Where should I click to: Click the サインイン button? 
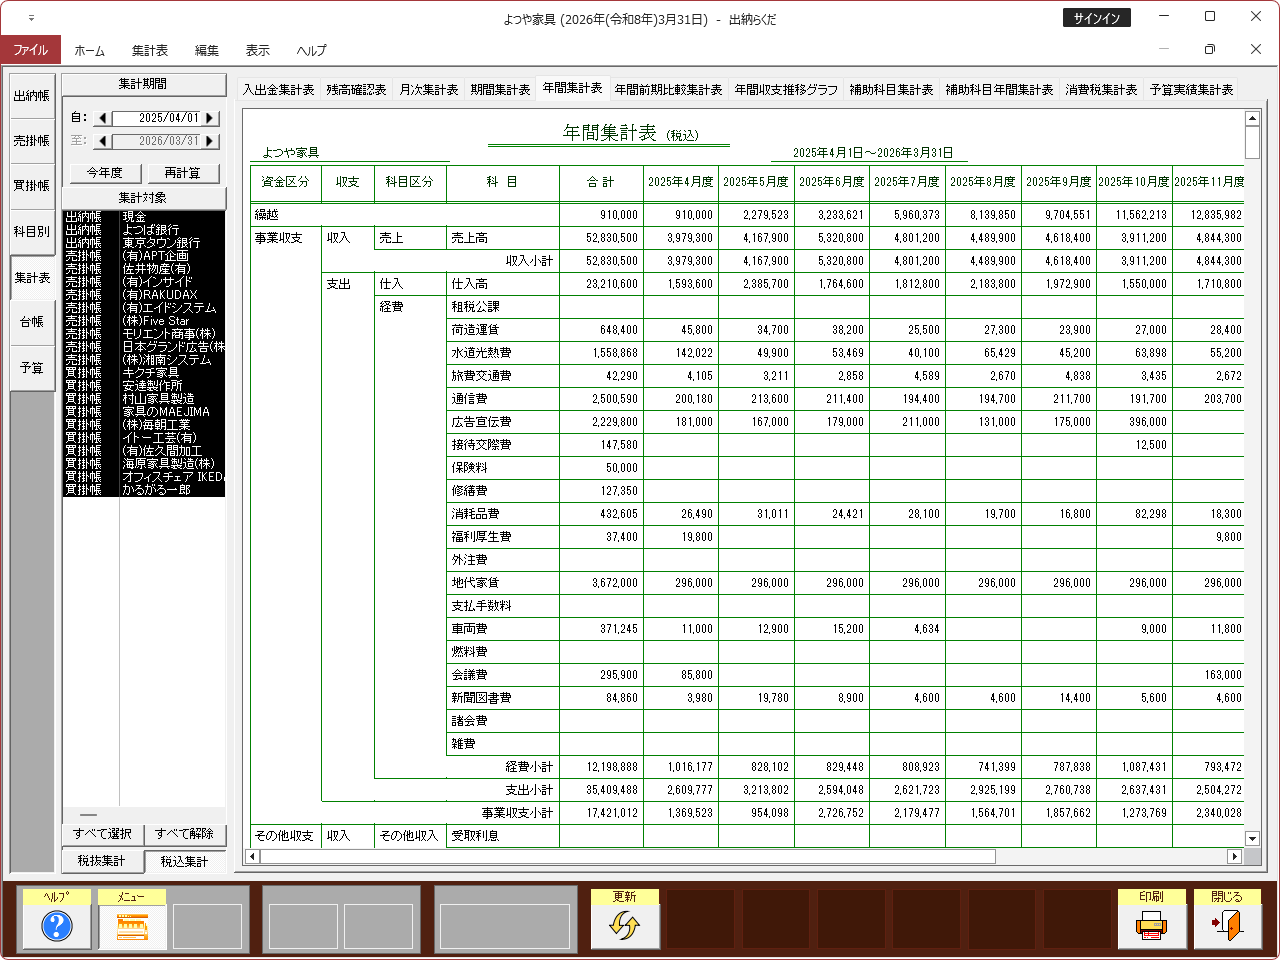click(x=1096, y=18)
